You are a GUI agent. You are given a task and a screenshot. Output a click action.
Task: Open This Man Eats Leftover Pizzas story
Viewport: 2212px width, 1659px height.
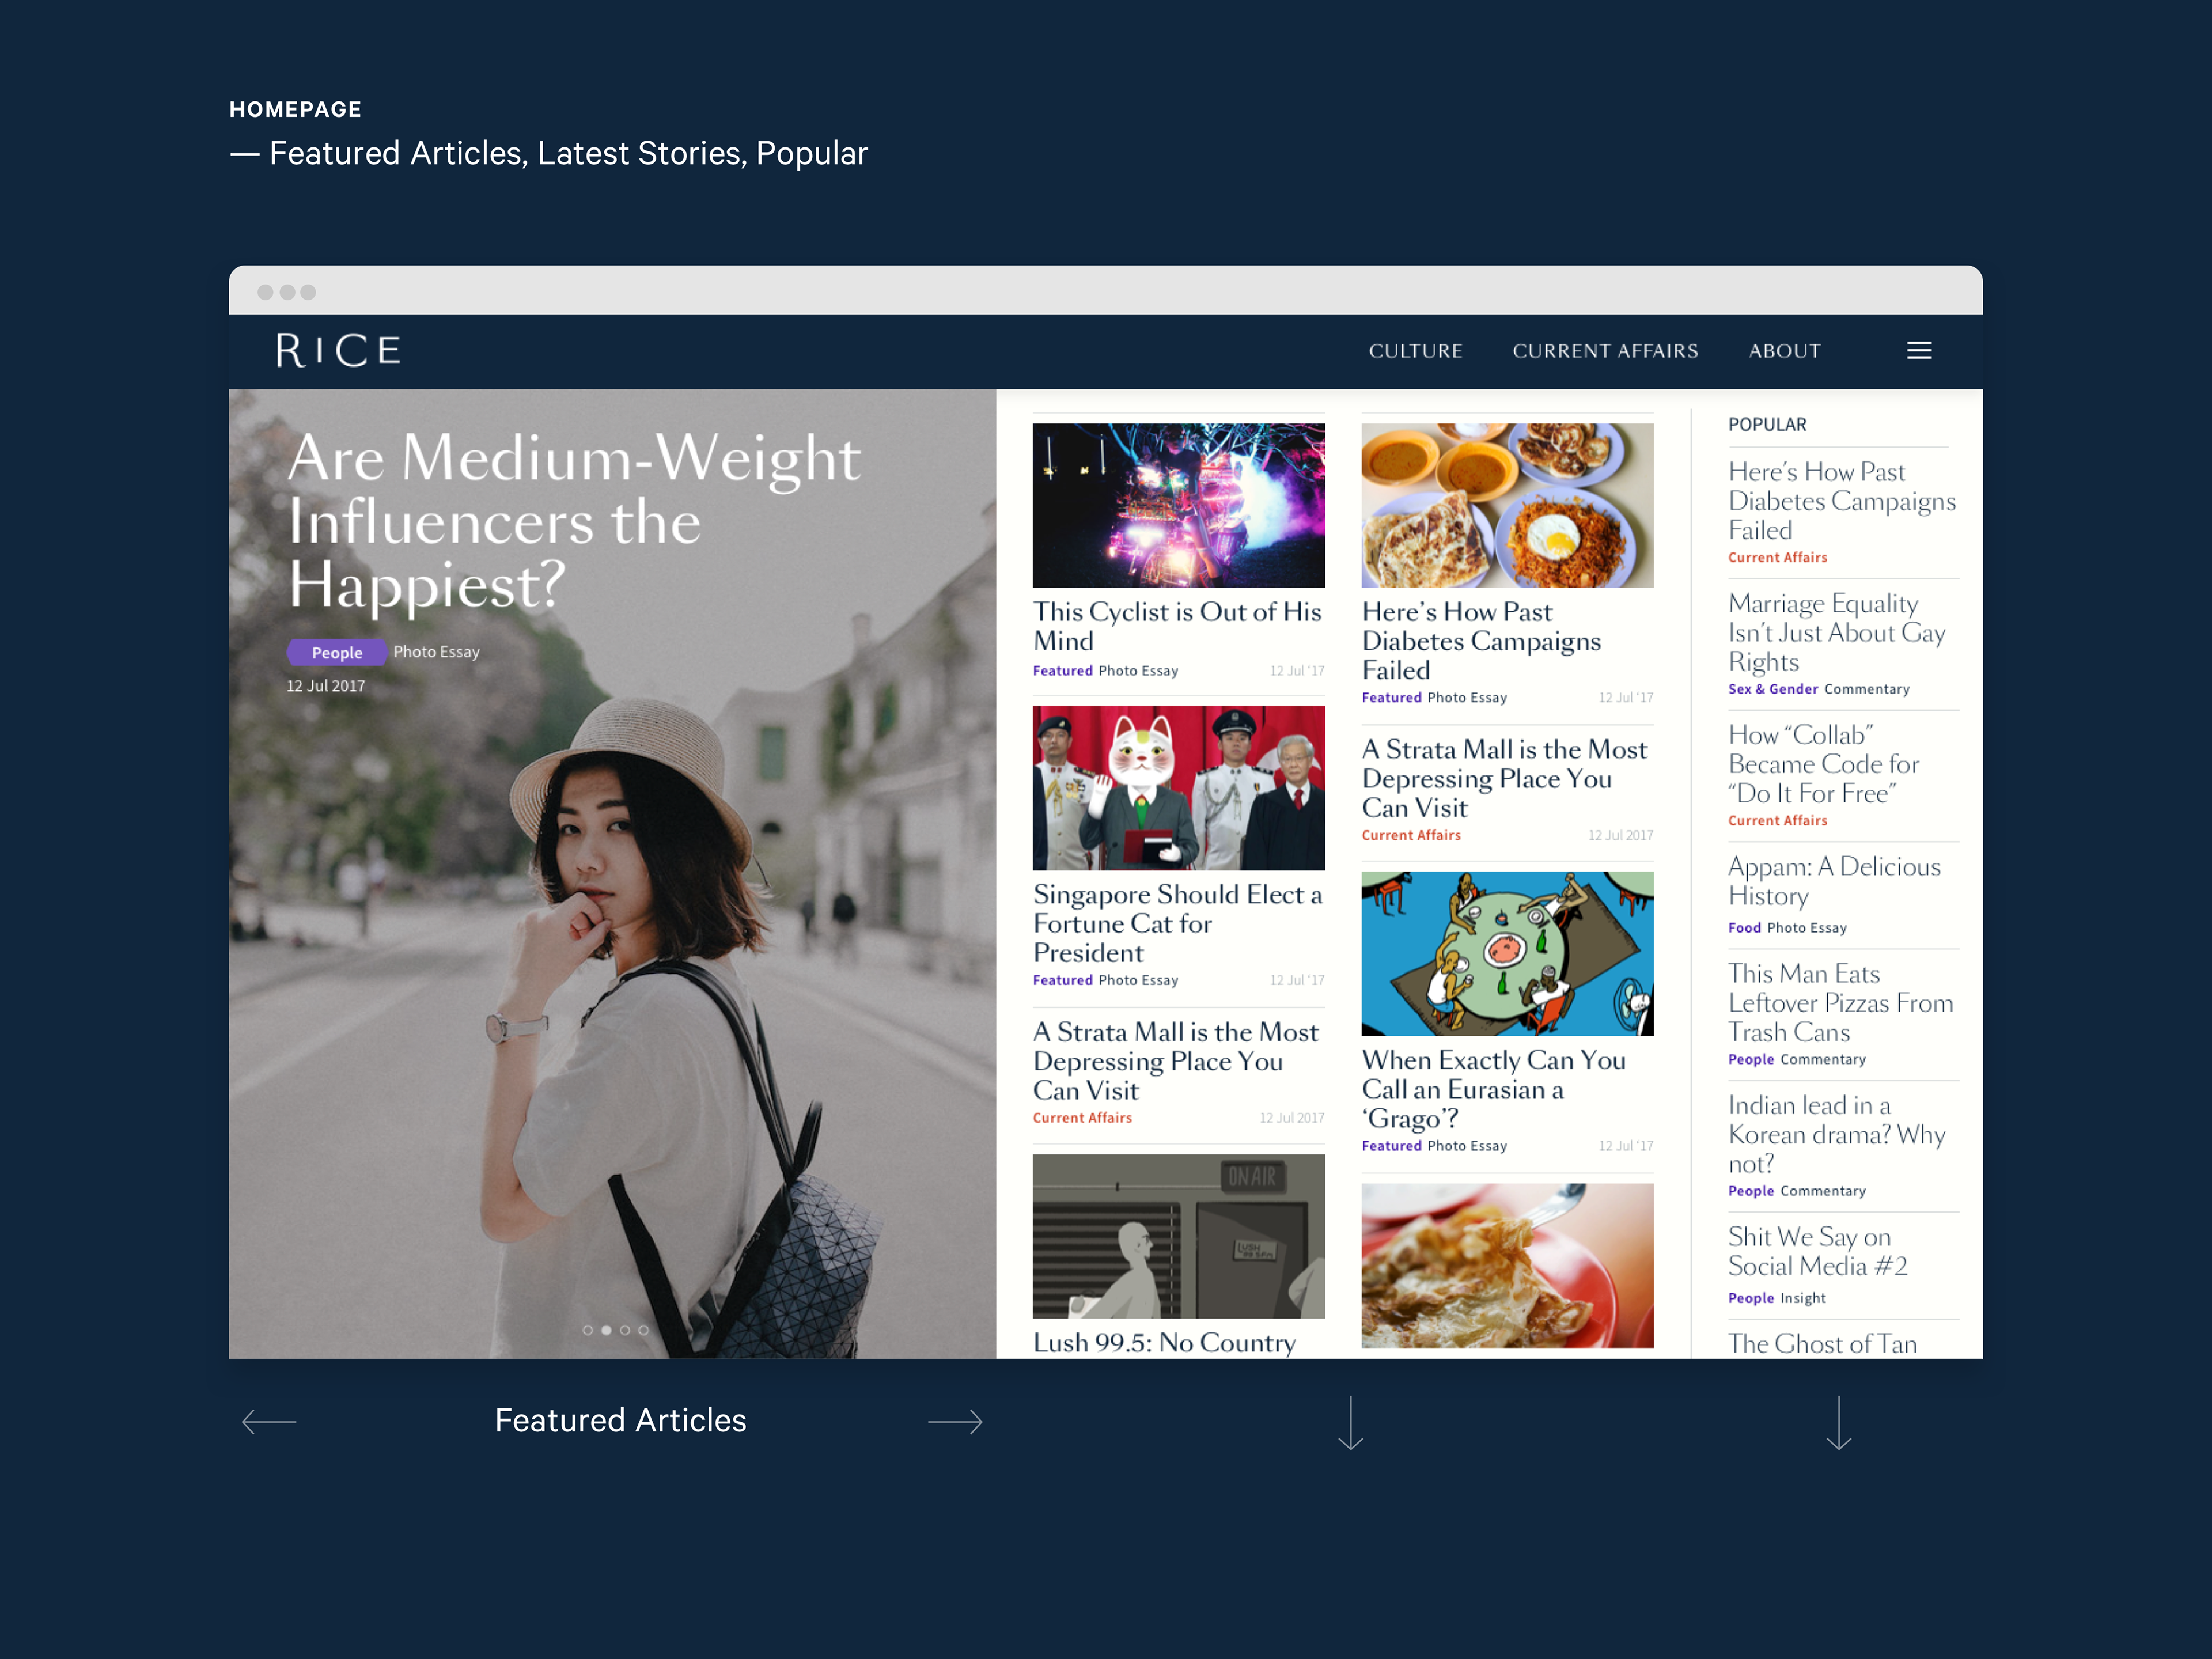[1840, 1003]
